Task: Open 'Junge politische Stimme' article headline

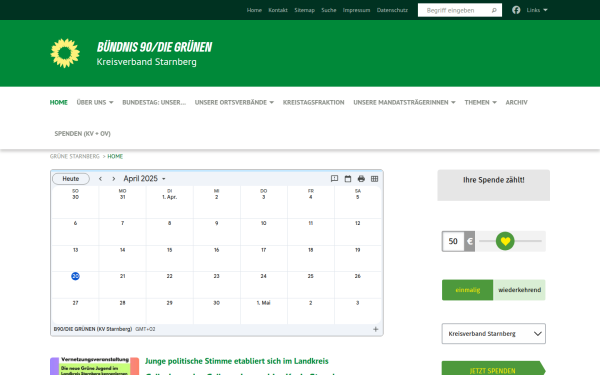Action: point(236,361)
